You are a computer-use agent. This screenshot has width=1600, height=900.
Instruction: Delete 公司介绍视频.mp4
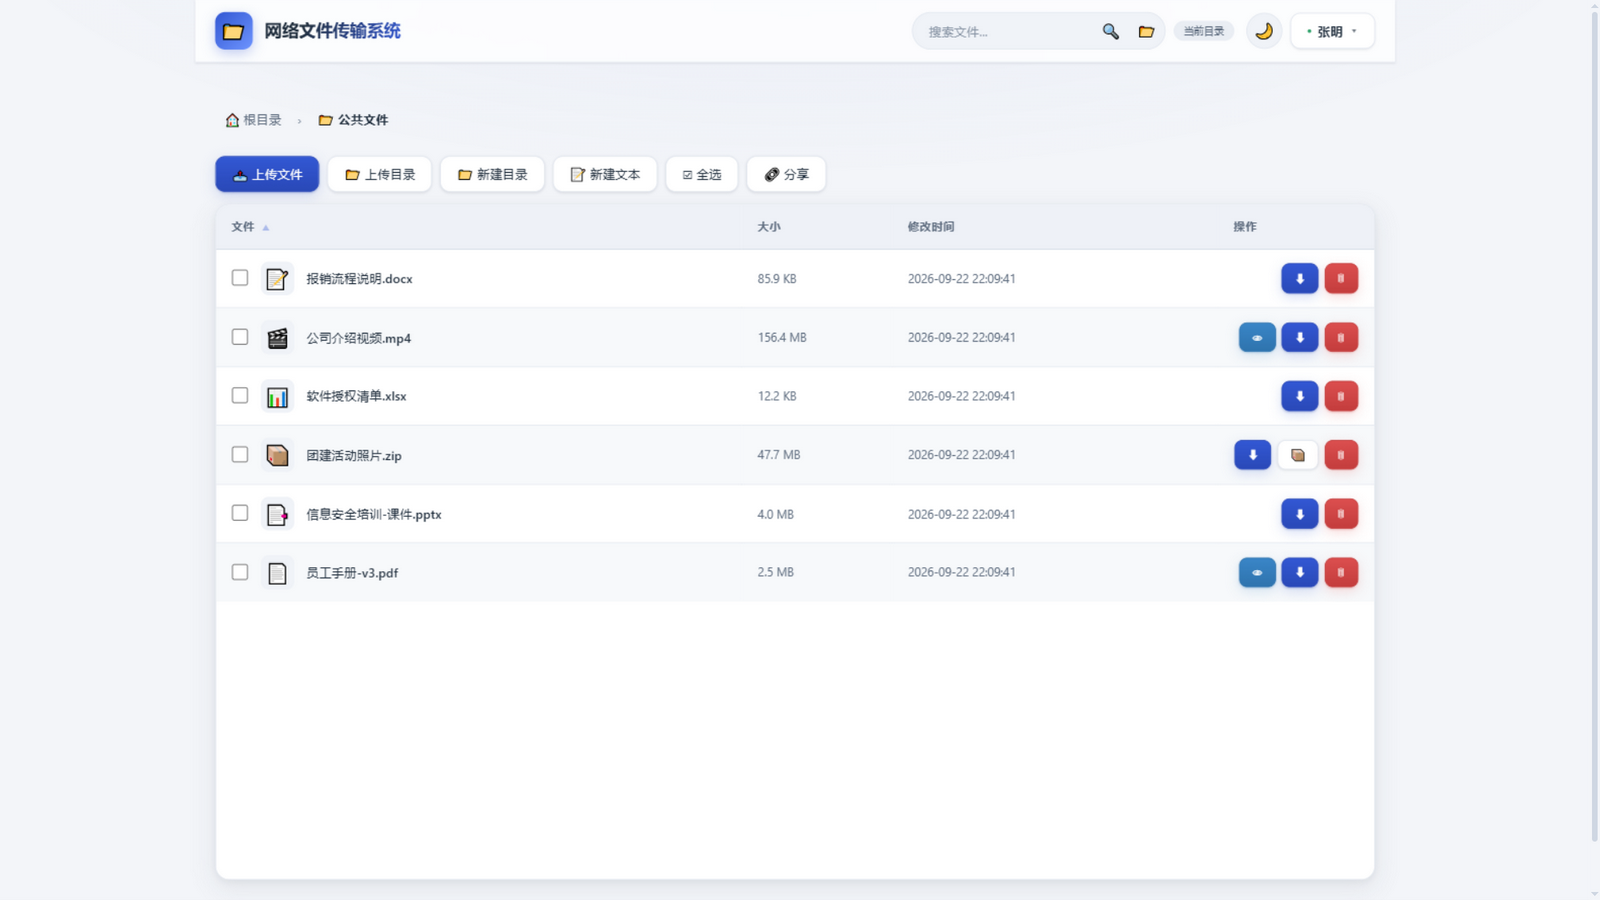[x=1341, y=337]
